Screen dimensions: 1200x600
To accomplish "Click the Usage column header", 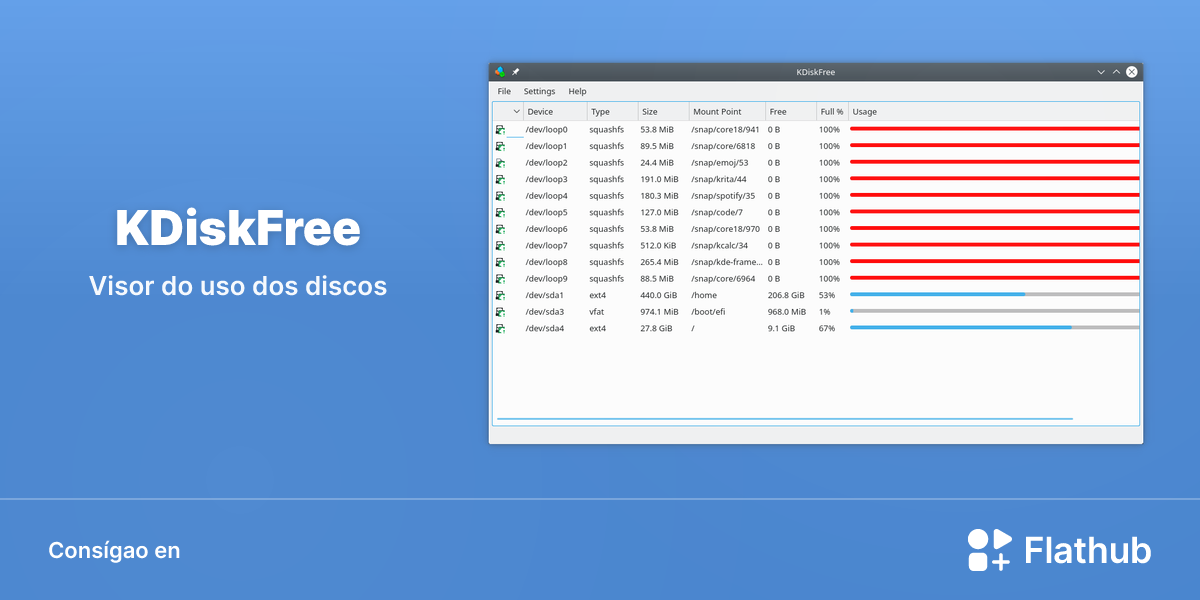I will pyautogui.click(x=994, y=112).
